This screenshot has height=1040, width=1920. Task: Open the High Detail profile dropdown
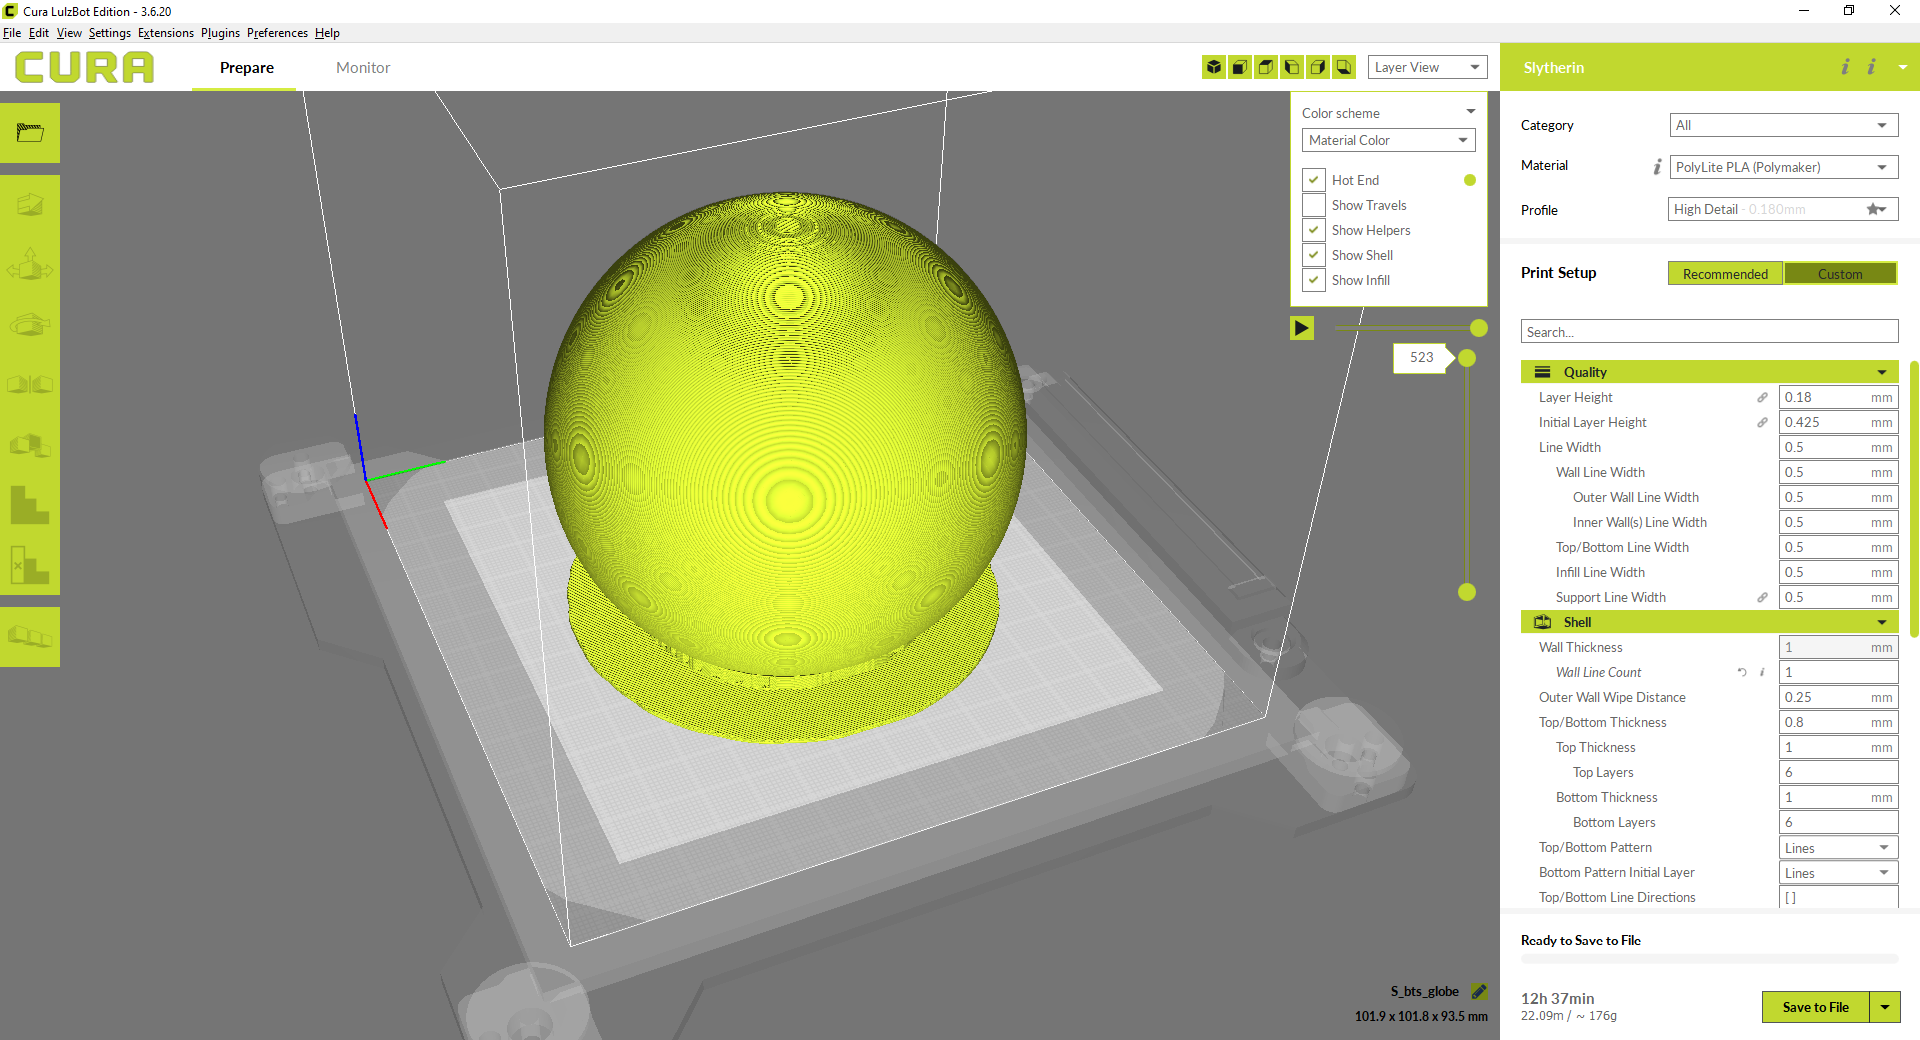1783,209
